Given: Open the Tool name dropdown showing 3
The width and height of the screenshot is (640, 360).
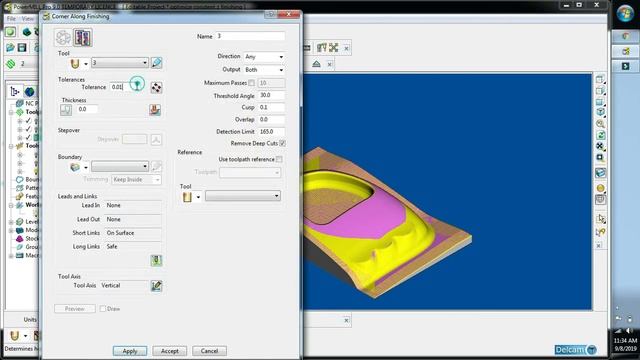Looking at the screenshot, I should (x=120, y=63).
